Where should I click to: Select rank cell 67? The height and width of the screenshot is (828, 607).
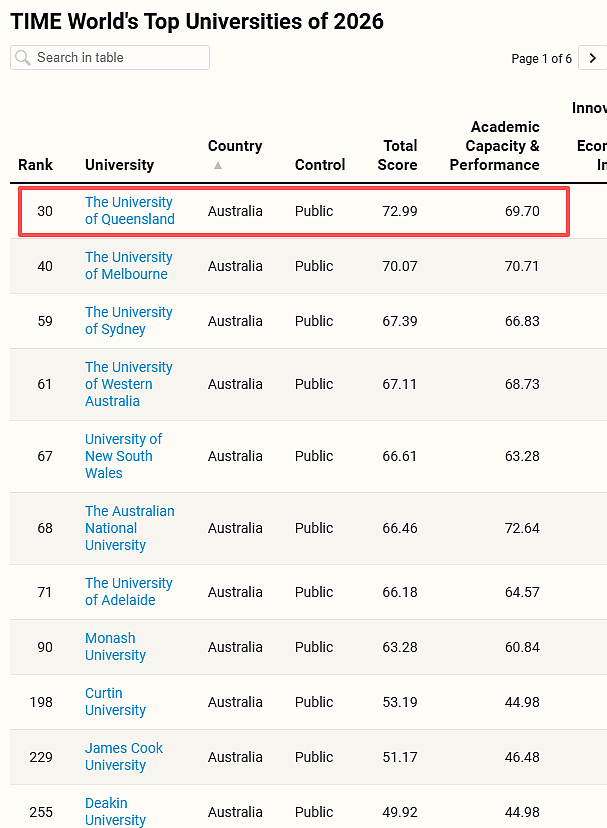pos(45,456)
